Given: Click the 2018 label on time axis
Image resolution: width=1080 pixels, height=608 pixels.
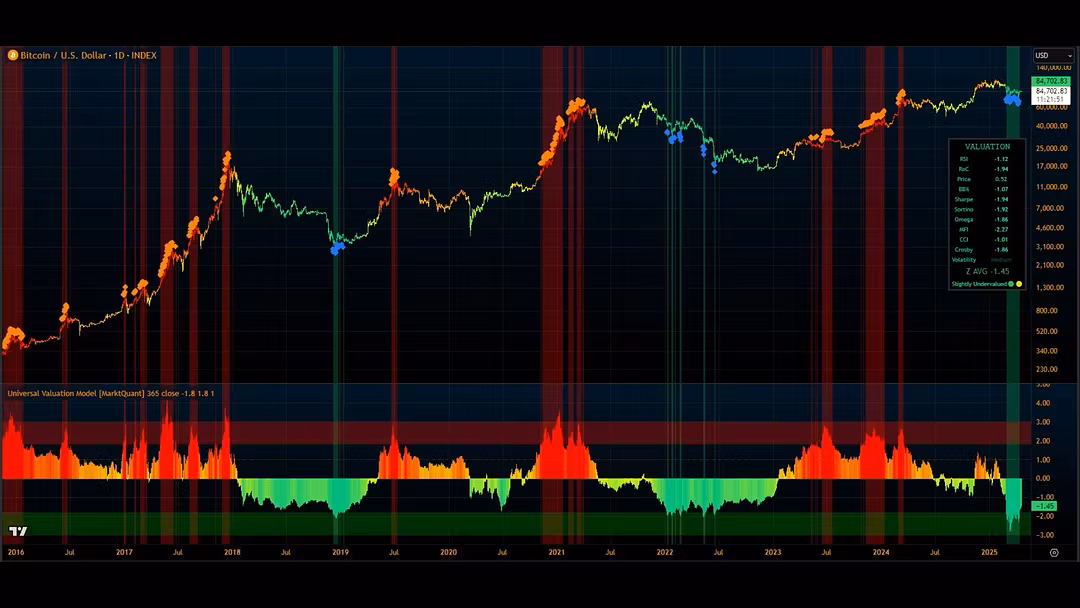Looking at the screenshot, I should (232, 552).
